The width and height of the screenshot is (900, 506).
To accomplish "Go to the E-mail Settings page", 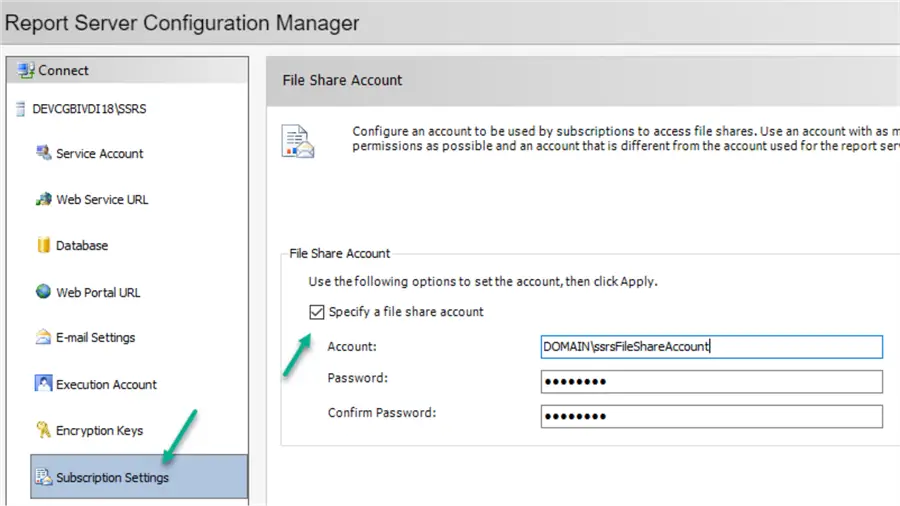I will [95, 337].
